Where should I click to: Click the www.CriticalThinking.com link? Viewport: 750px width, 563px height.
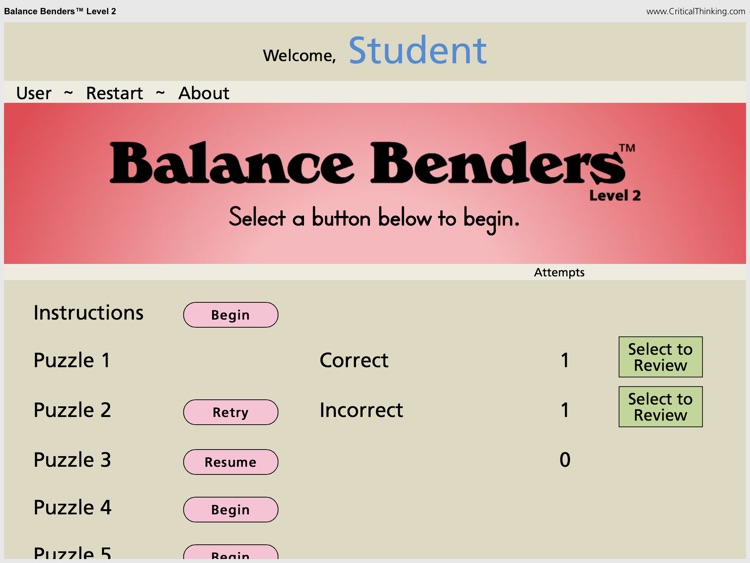[x=695, y=11]
